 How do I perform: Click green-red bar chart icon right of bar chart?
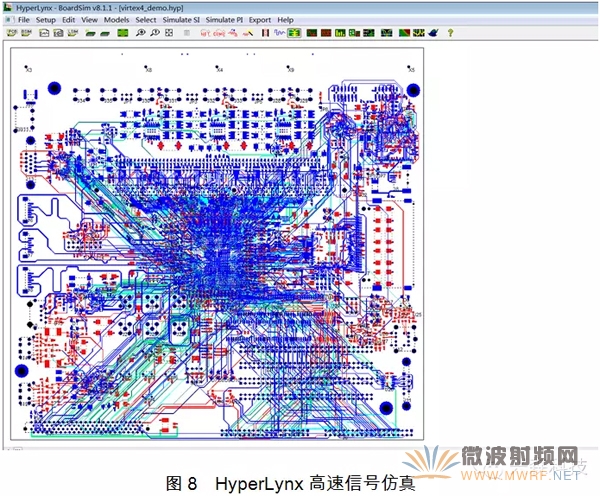(x=354, y=33)
